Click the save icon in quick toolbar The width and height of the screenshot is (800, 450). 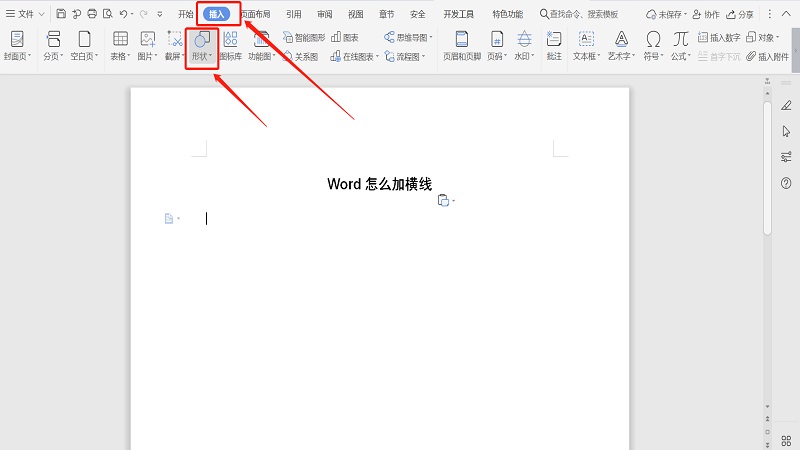click(61, 14)
